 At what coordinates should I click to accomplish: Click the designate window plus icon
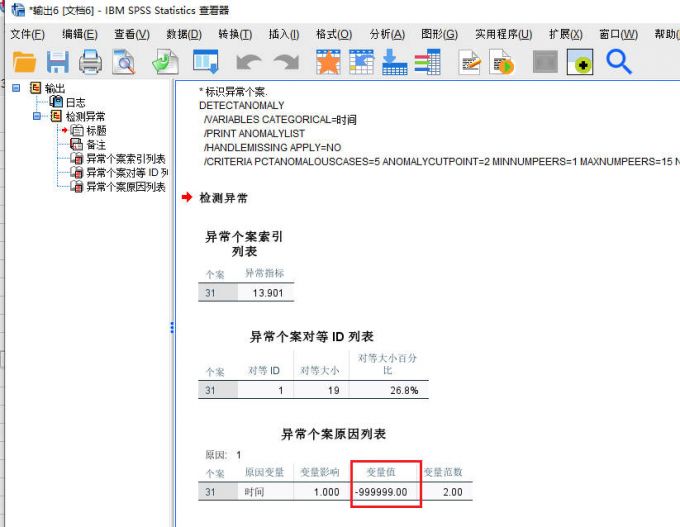pos(580,62)
